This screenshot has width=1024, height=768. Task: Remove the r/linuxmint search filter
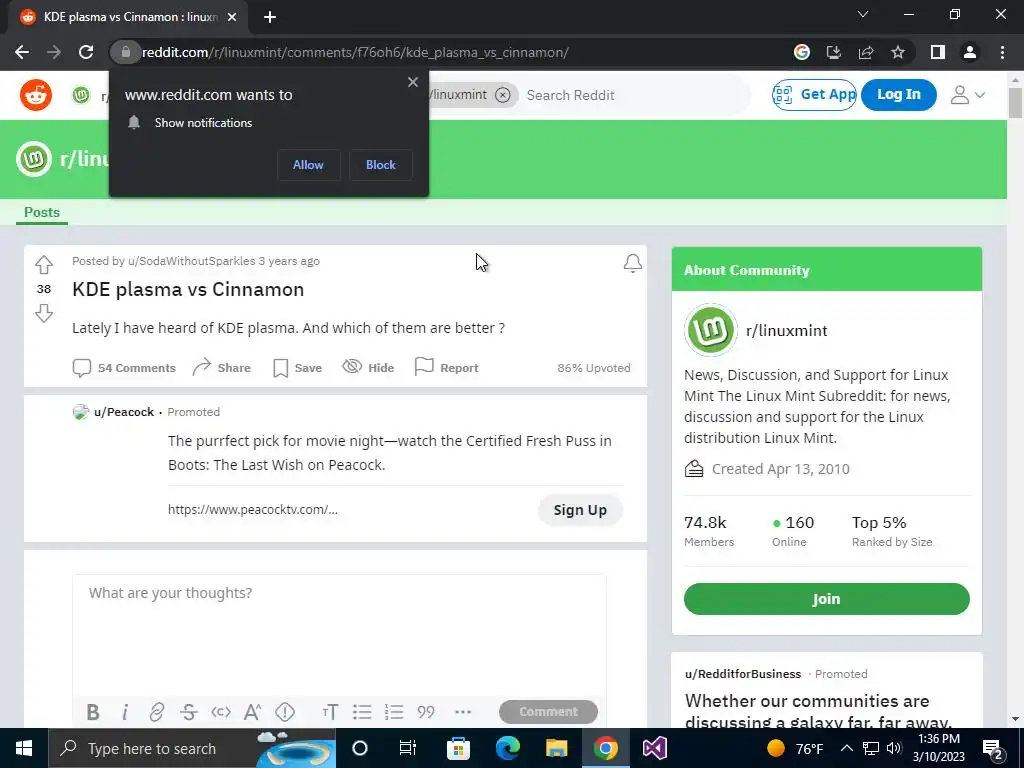(x=502, y=95)
